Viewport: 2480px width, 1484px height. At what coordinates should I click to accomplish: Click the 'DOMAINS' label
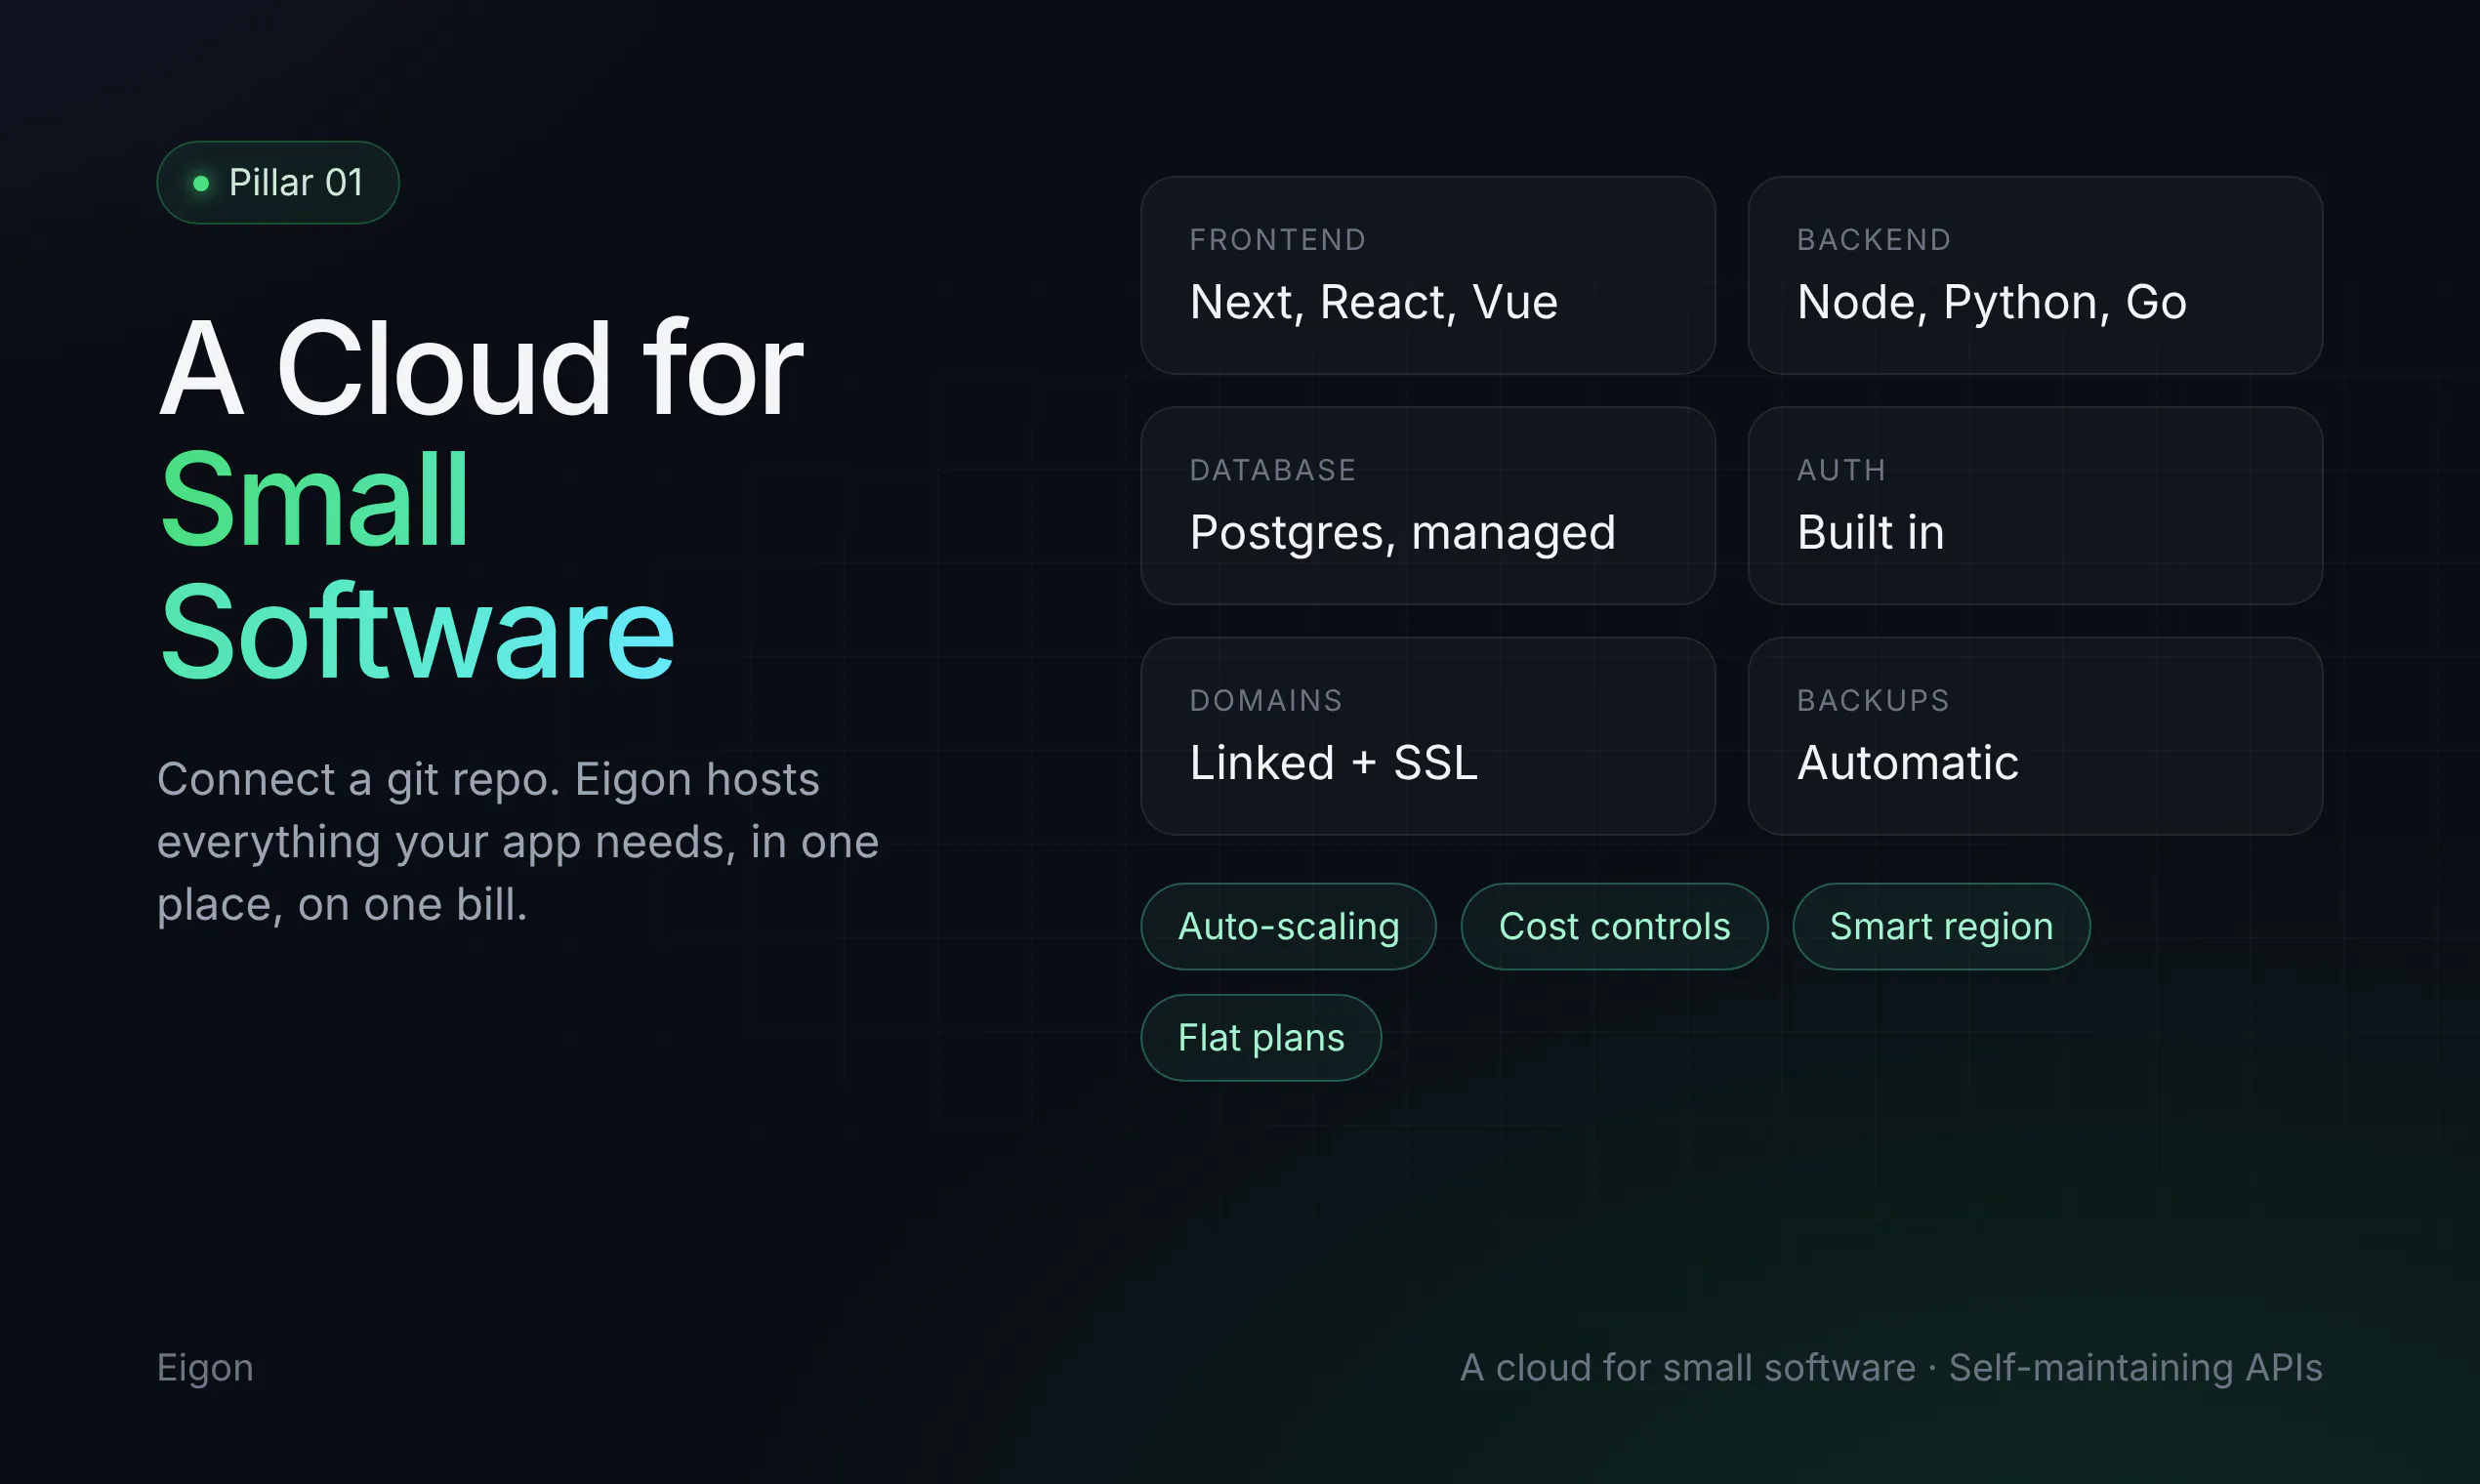tap(1266, 700)
